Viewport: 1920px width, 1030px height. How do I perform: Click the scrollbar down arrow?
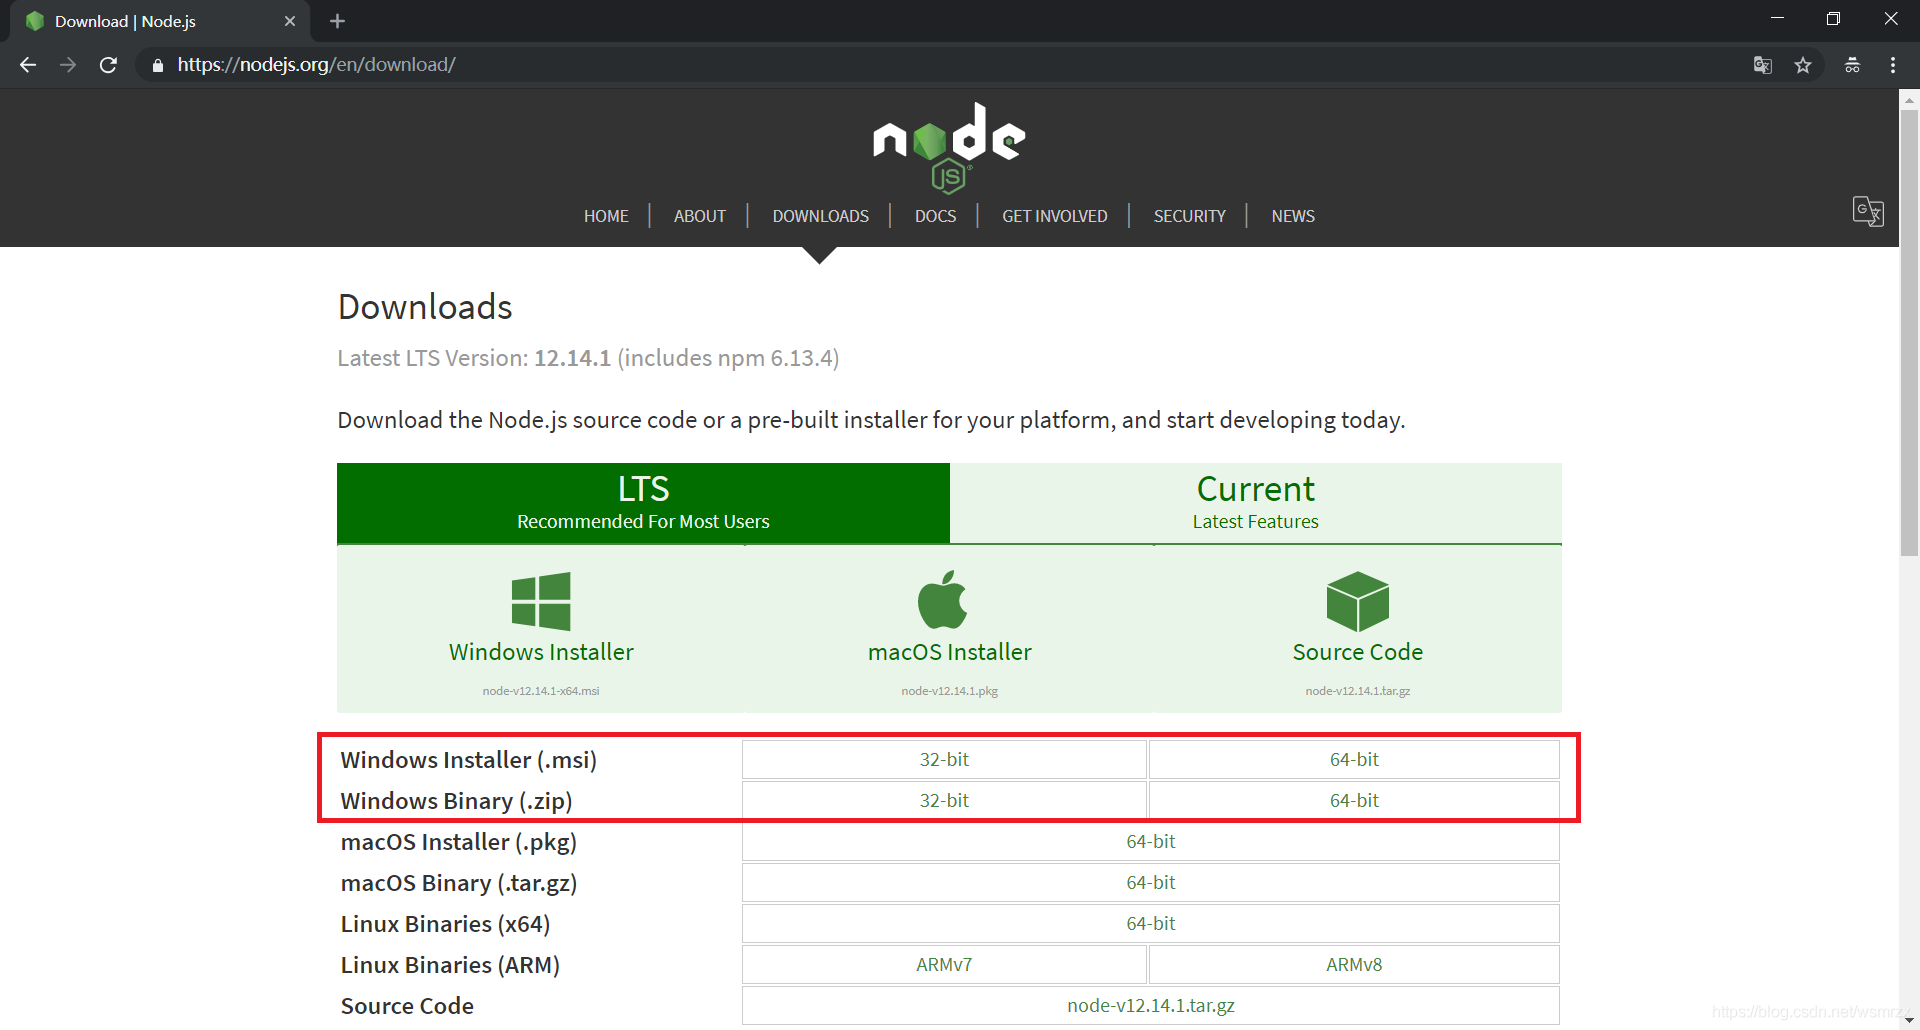click(x=1909, y=1021)
